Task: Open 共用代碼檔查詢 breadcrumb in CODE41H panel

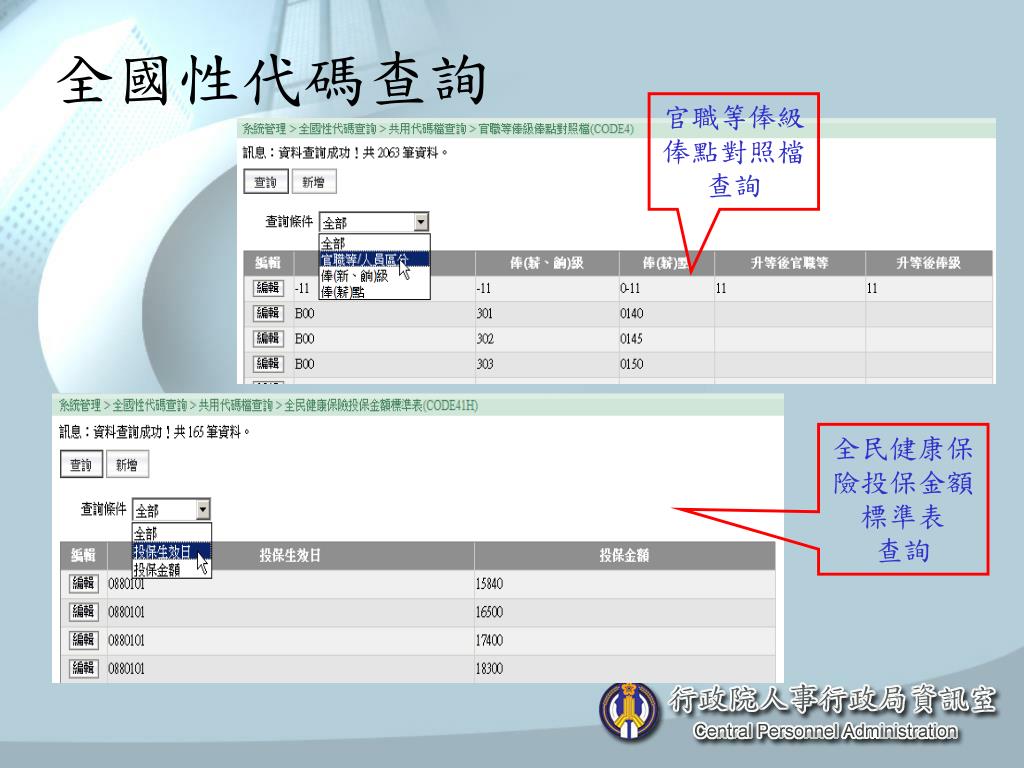Action: (236, 406)
